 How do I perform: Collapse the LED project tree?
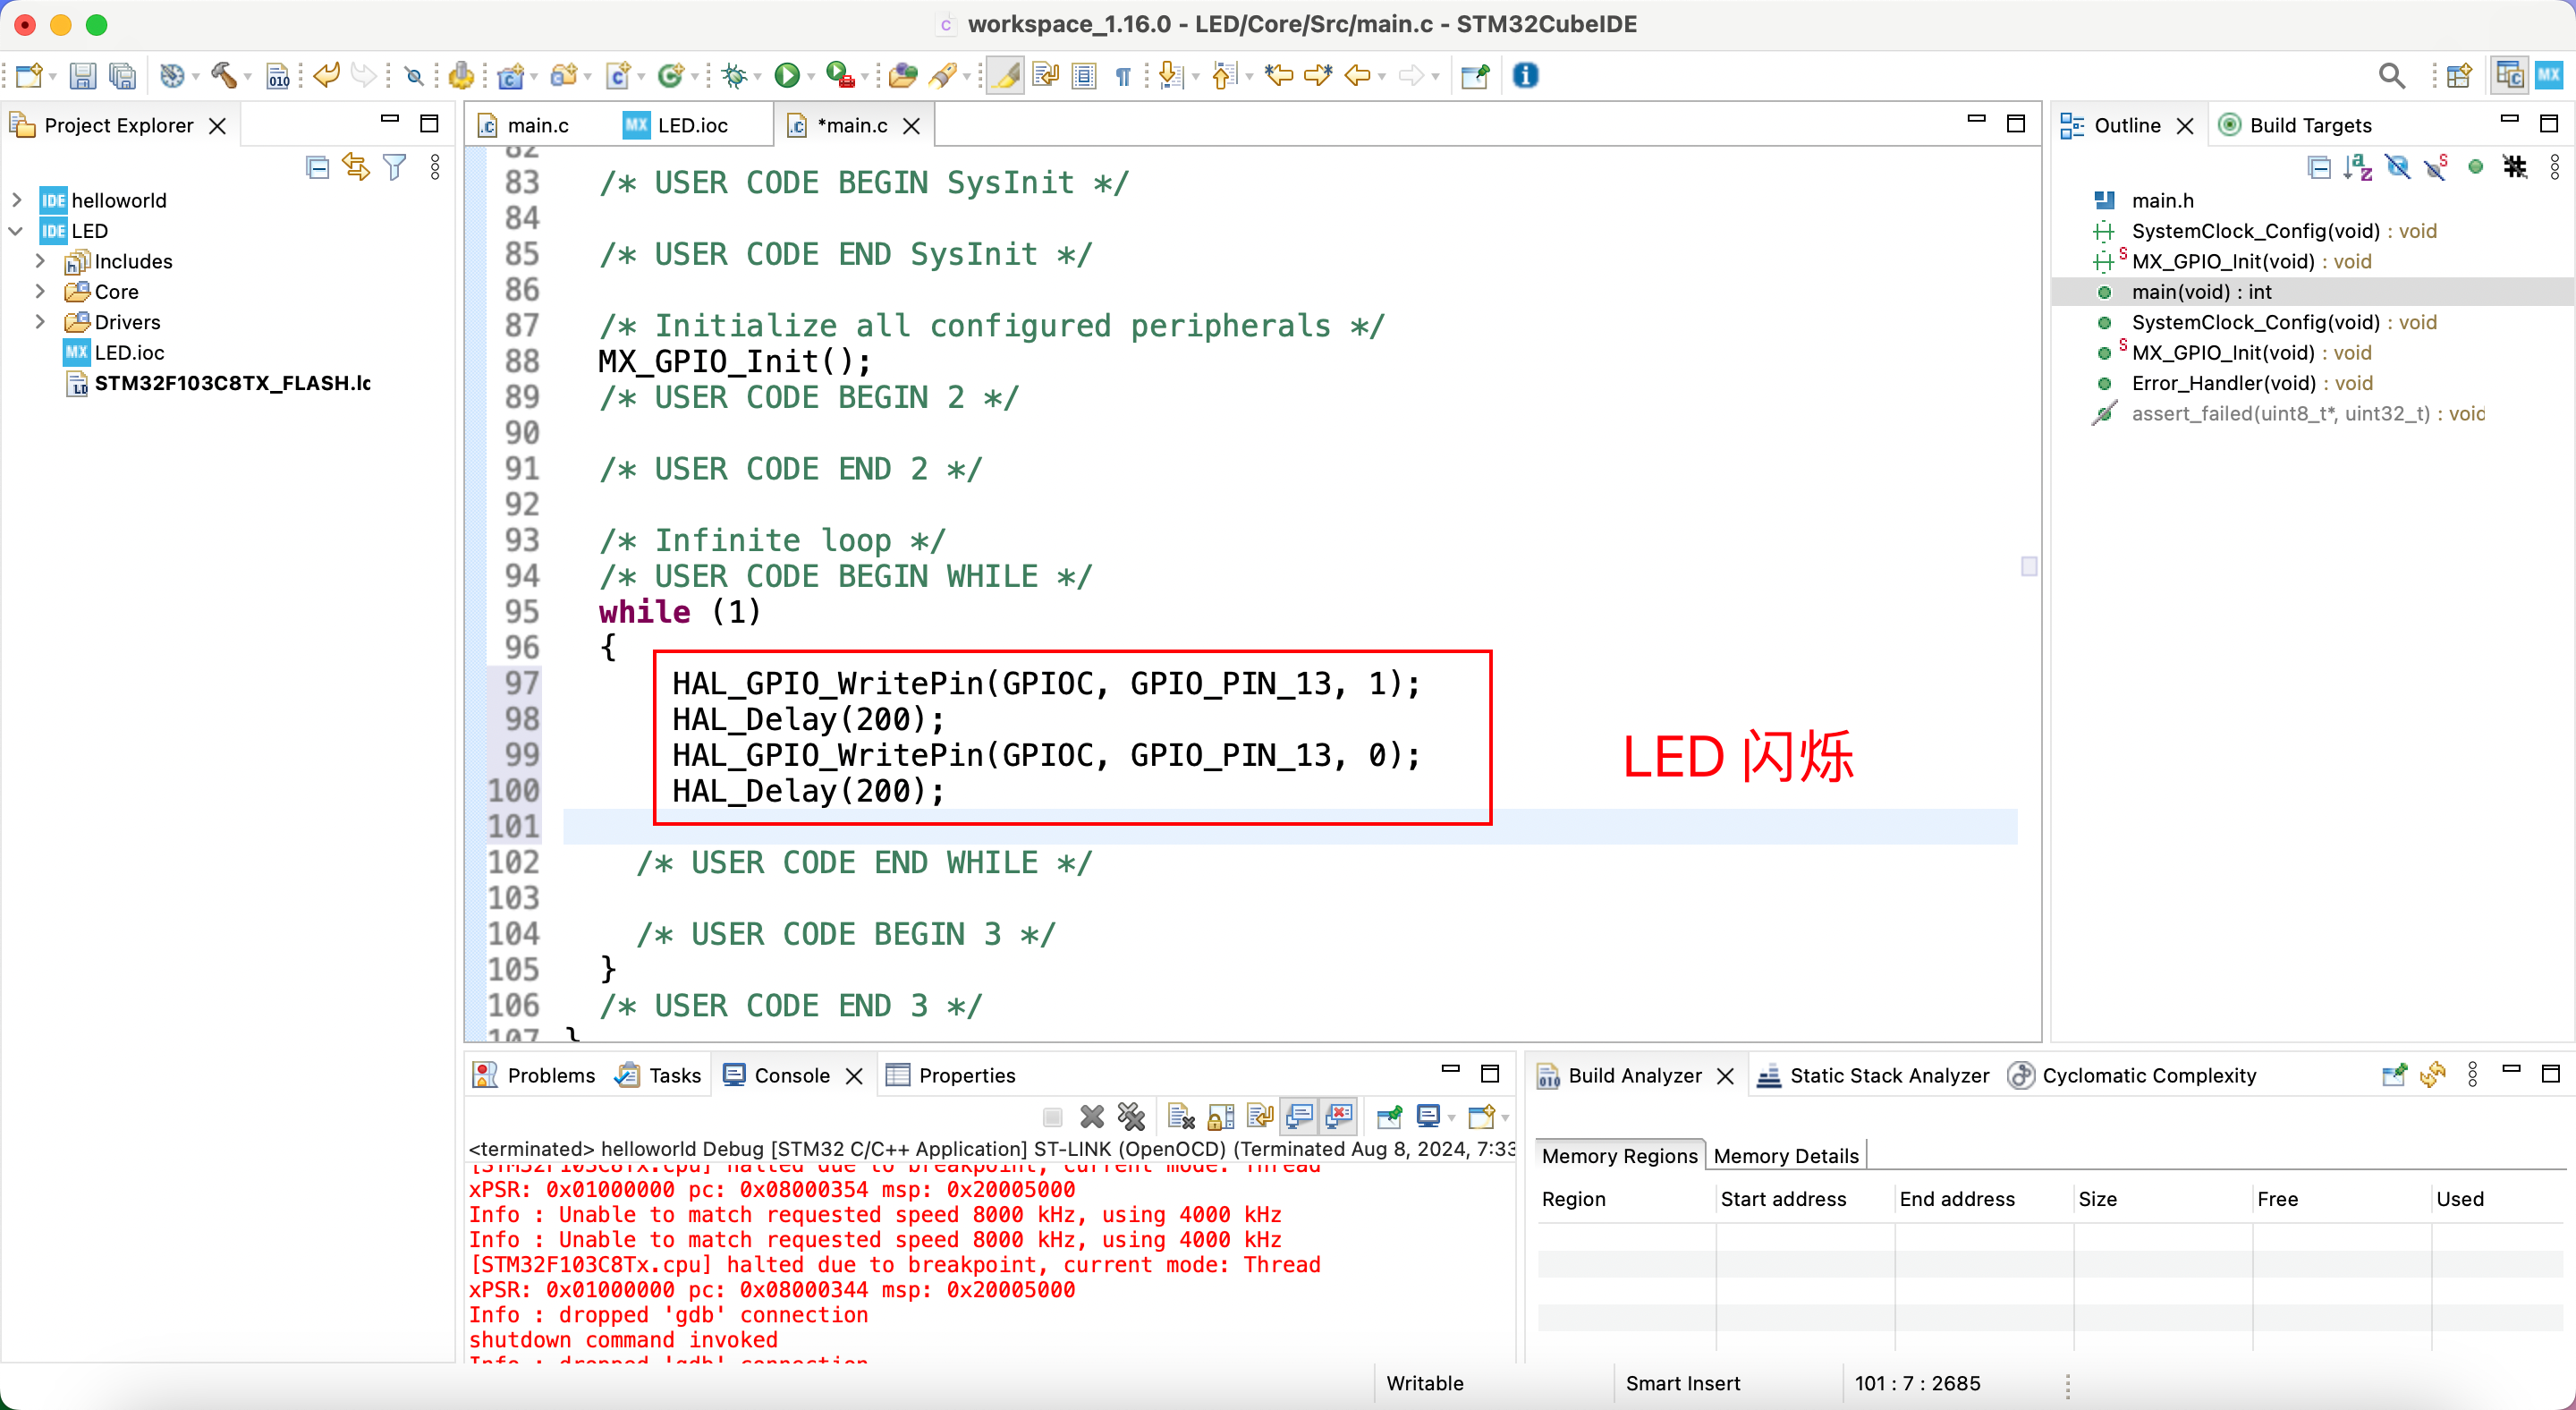(x=16, y=231)
